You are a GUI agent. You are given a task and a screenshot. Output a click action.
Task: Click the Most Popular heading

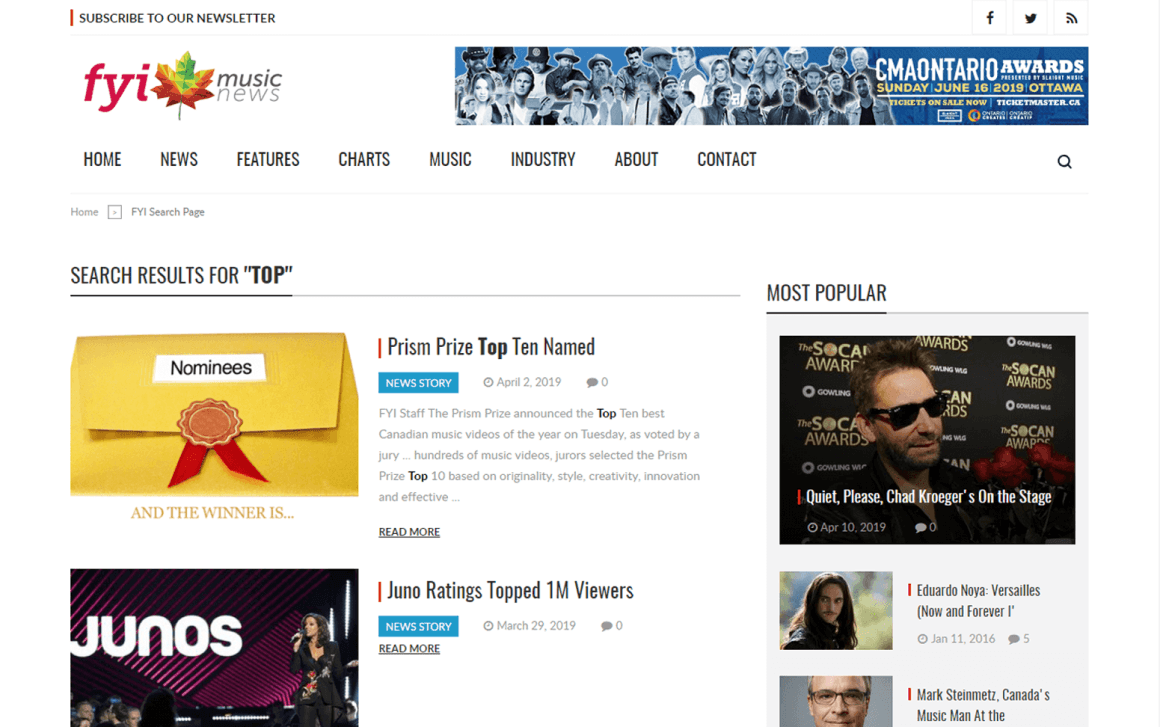pos(826,293)
